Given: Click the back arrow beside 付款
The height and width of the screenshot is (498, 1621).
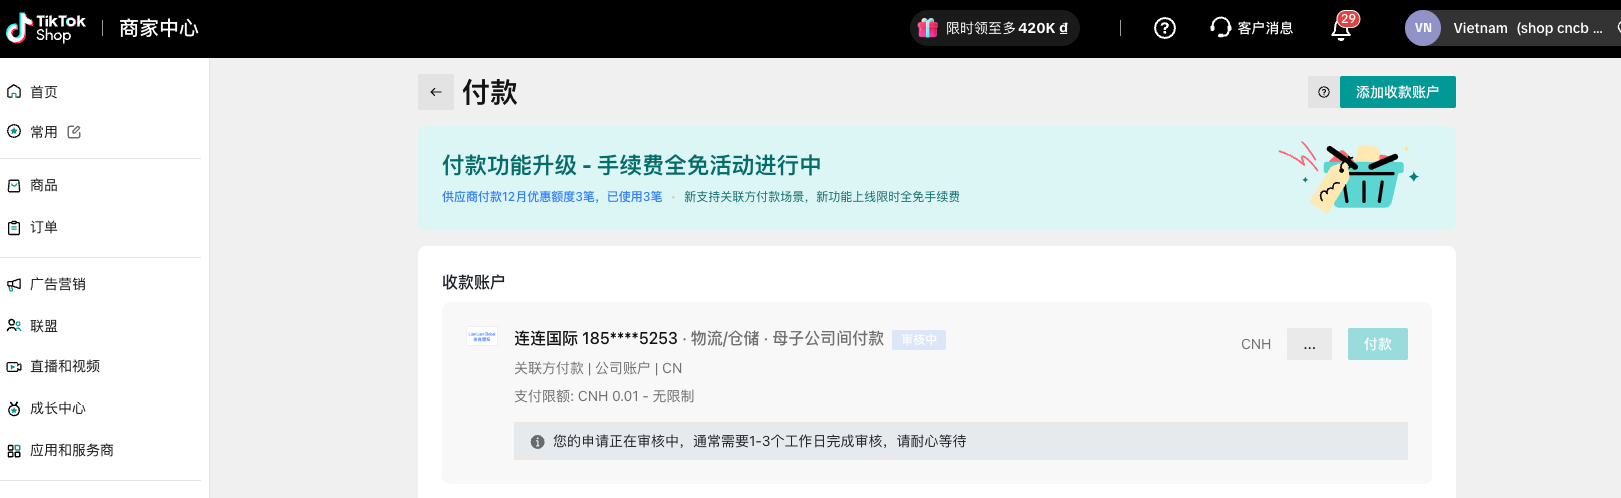Looking at the screenshot, I should (x=436, y=92).
